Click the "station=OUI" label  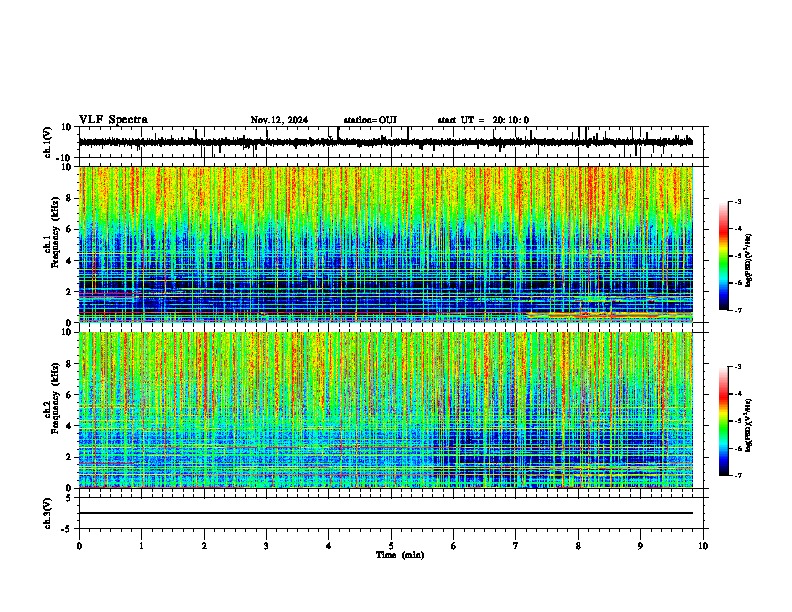pyautogui.click(x=370, y=120)
